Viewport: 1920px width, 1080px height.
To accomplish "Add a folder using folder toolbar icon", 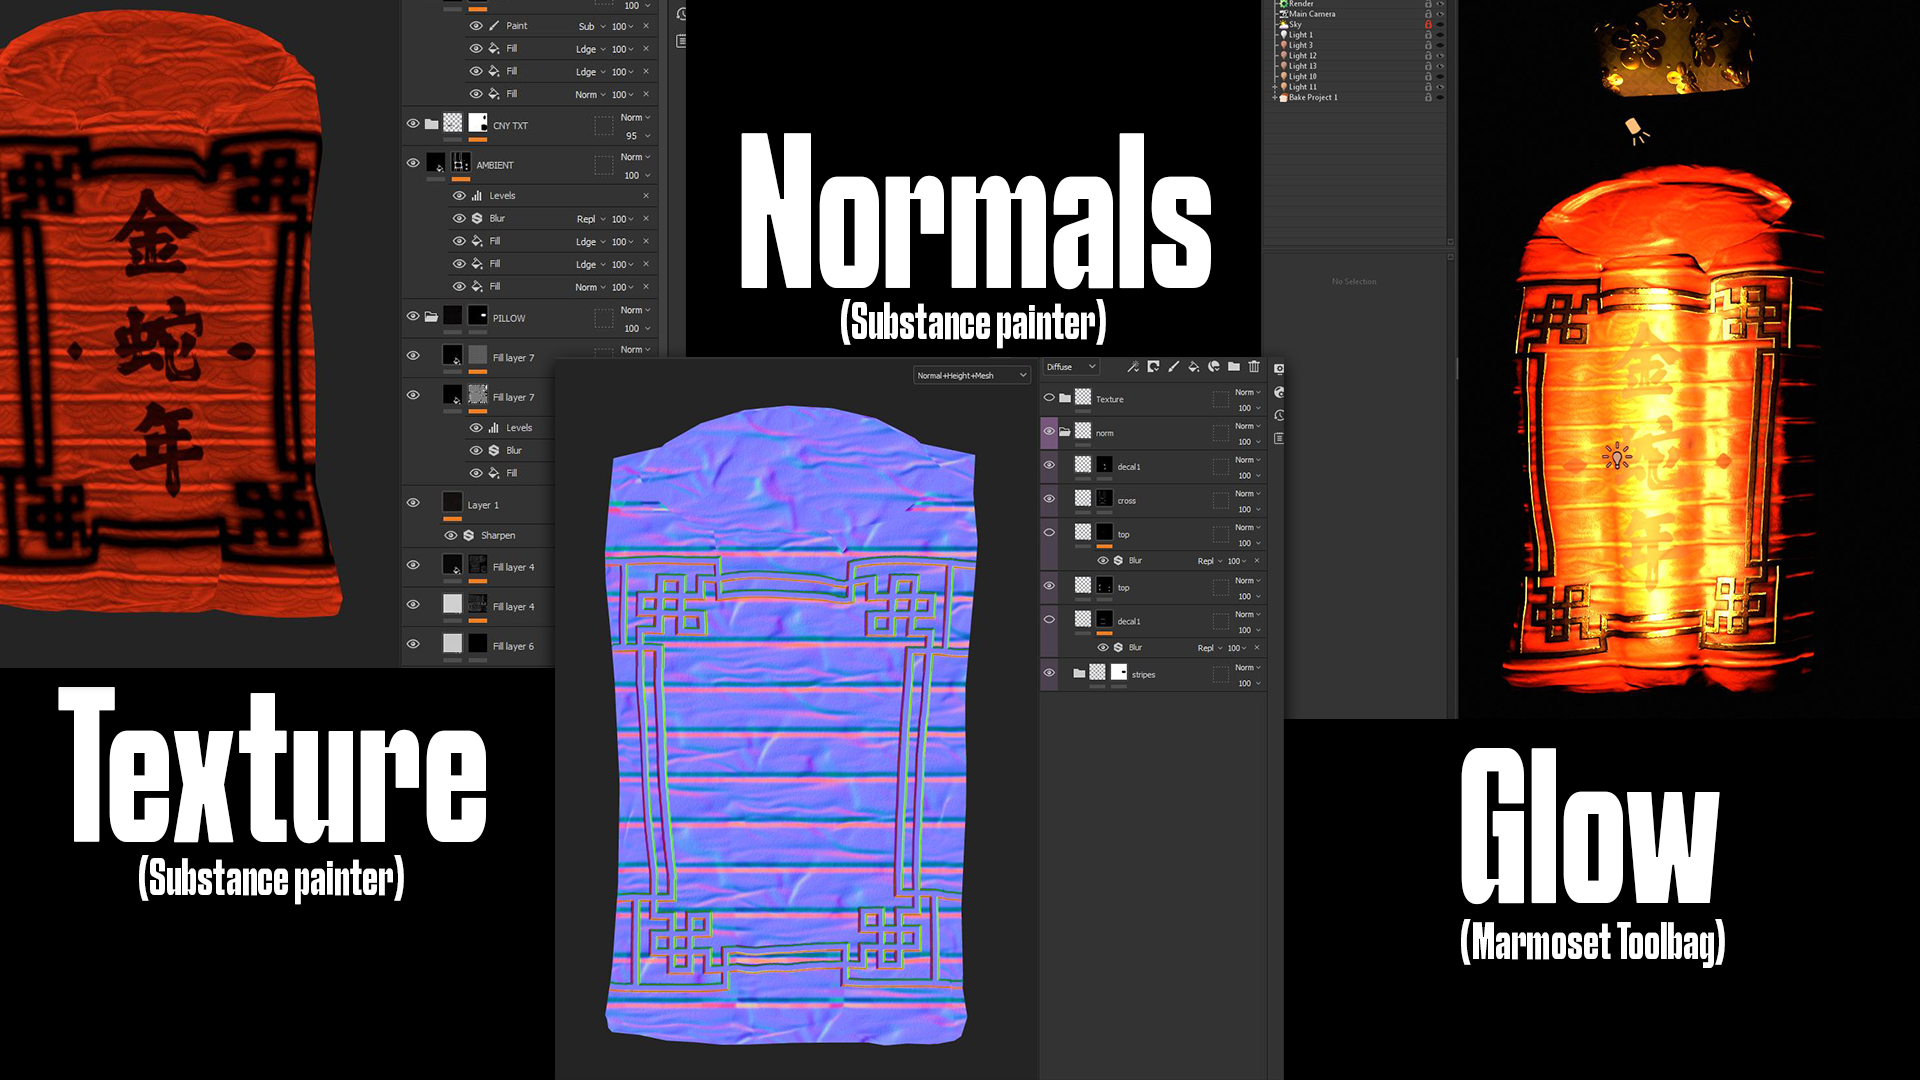I will click(1234, 367).
